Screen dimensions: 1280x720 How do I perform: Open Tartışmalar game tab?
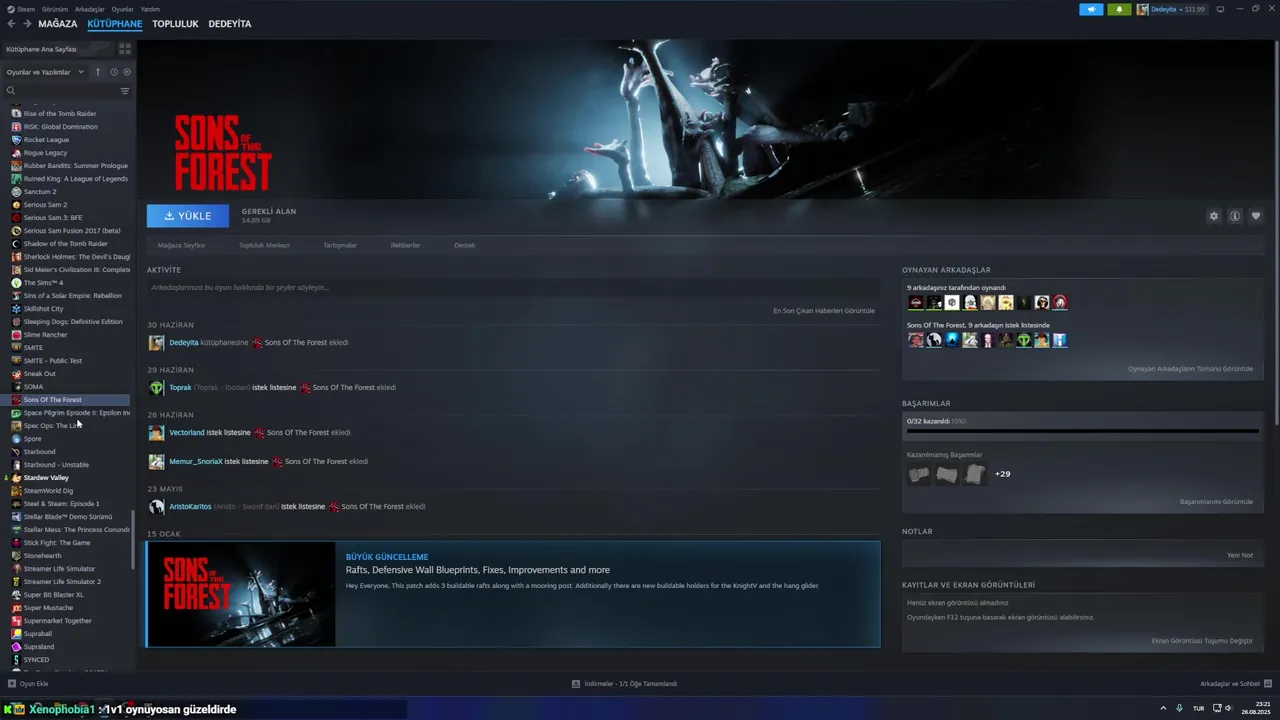[340, 245]
